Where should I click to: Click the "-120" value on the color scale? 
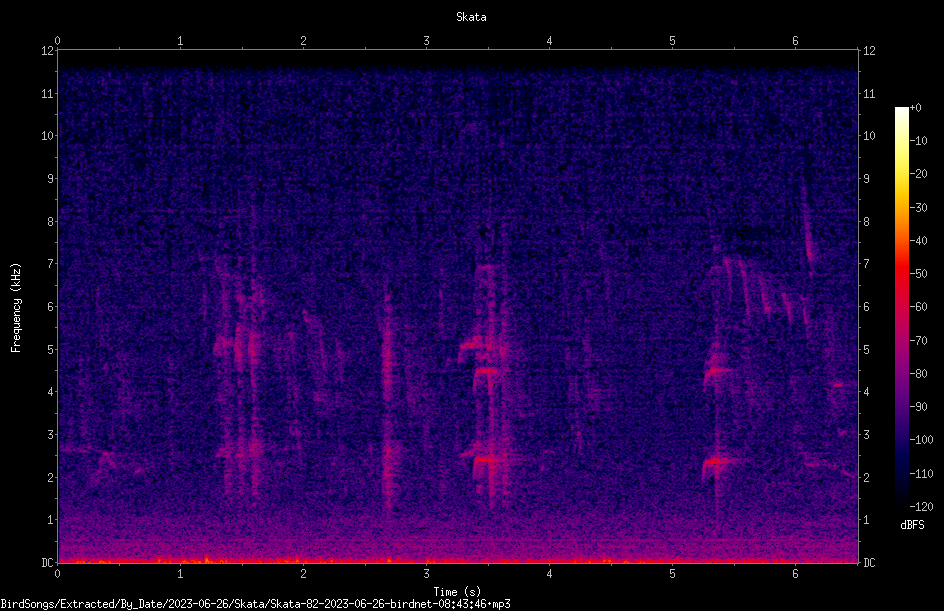click(x=921, y=507)
